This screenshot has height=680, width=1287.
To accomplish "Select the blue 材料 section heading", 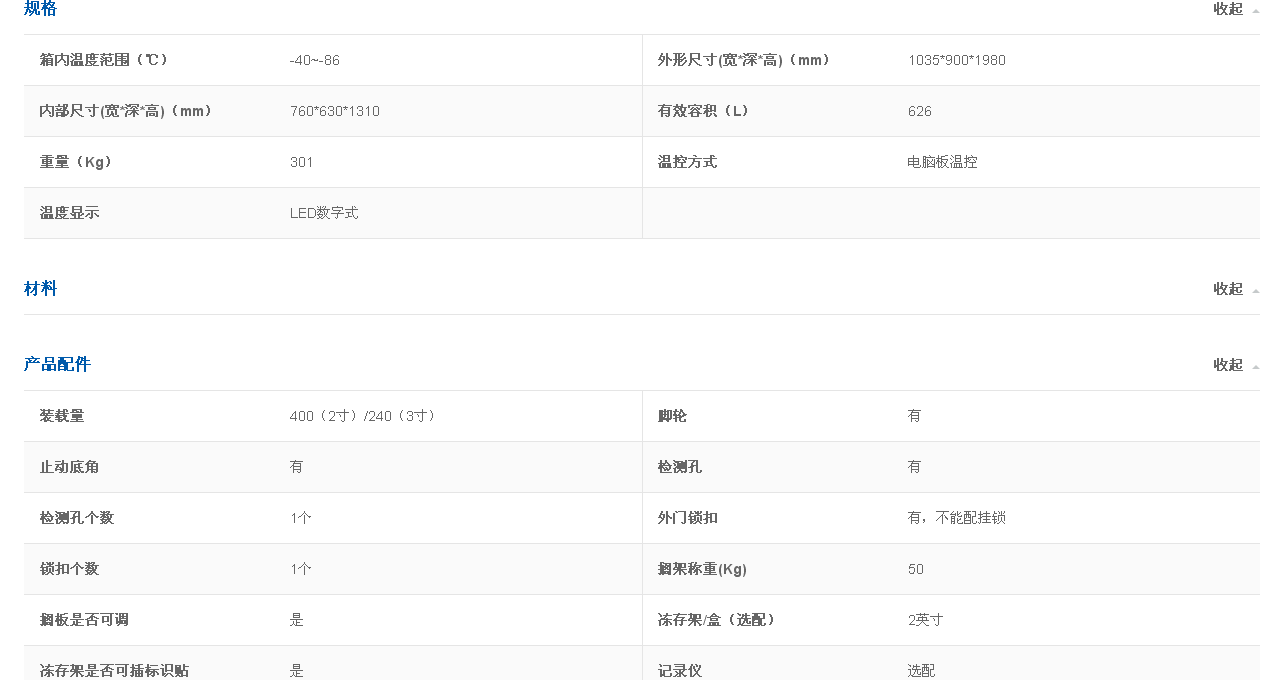I will click(x=40, y=288).
